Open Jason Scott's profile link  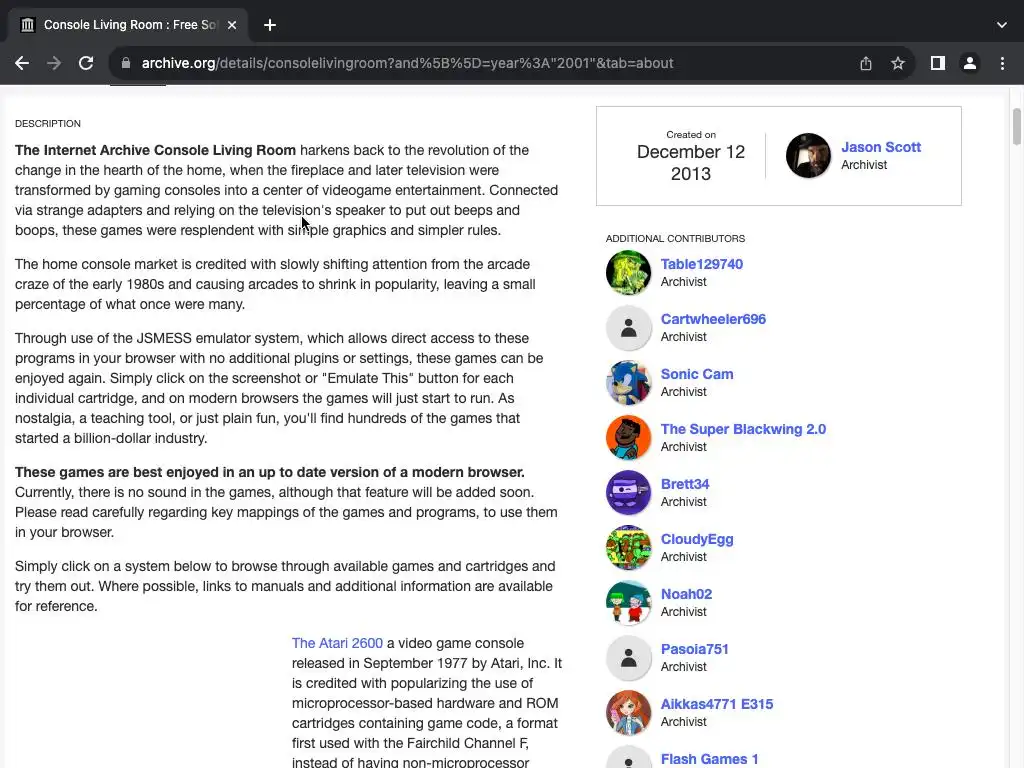[x=881, y=147]
